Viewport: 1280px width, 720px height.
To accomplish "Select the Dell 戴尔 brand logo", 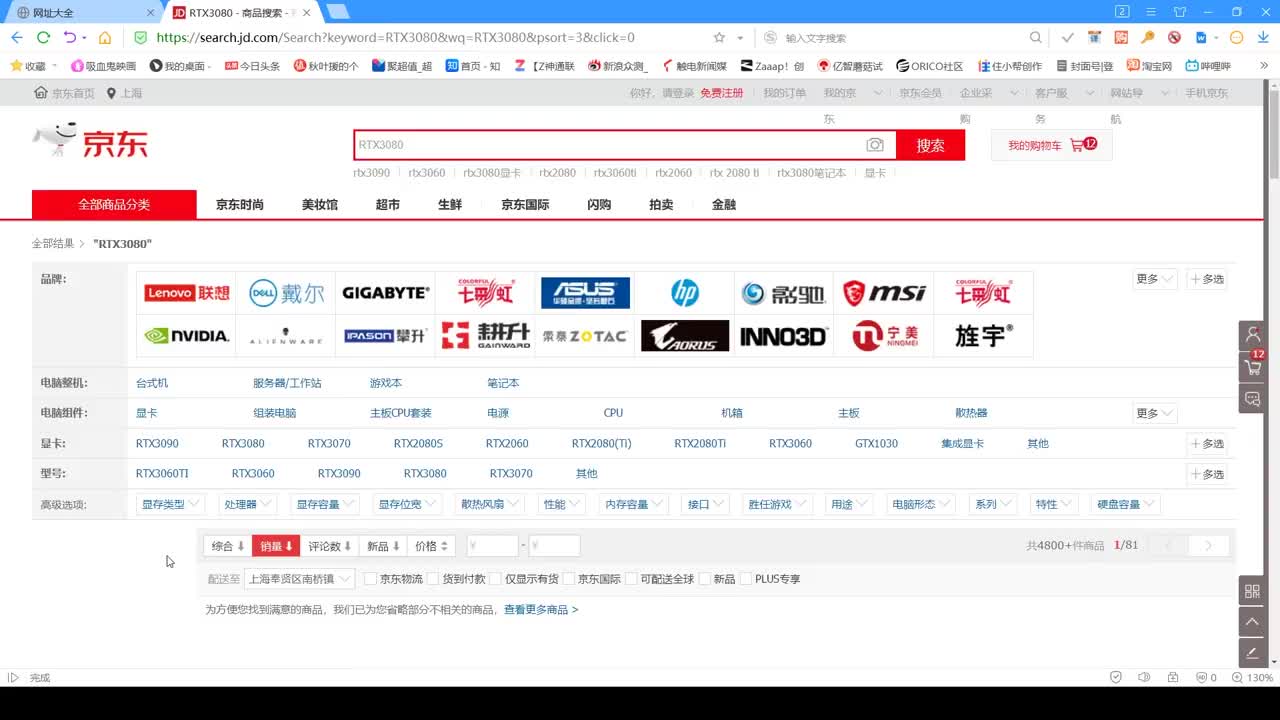I will (286, 293).
